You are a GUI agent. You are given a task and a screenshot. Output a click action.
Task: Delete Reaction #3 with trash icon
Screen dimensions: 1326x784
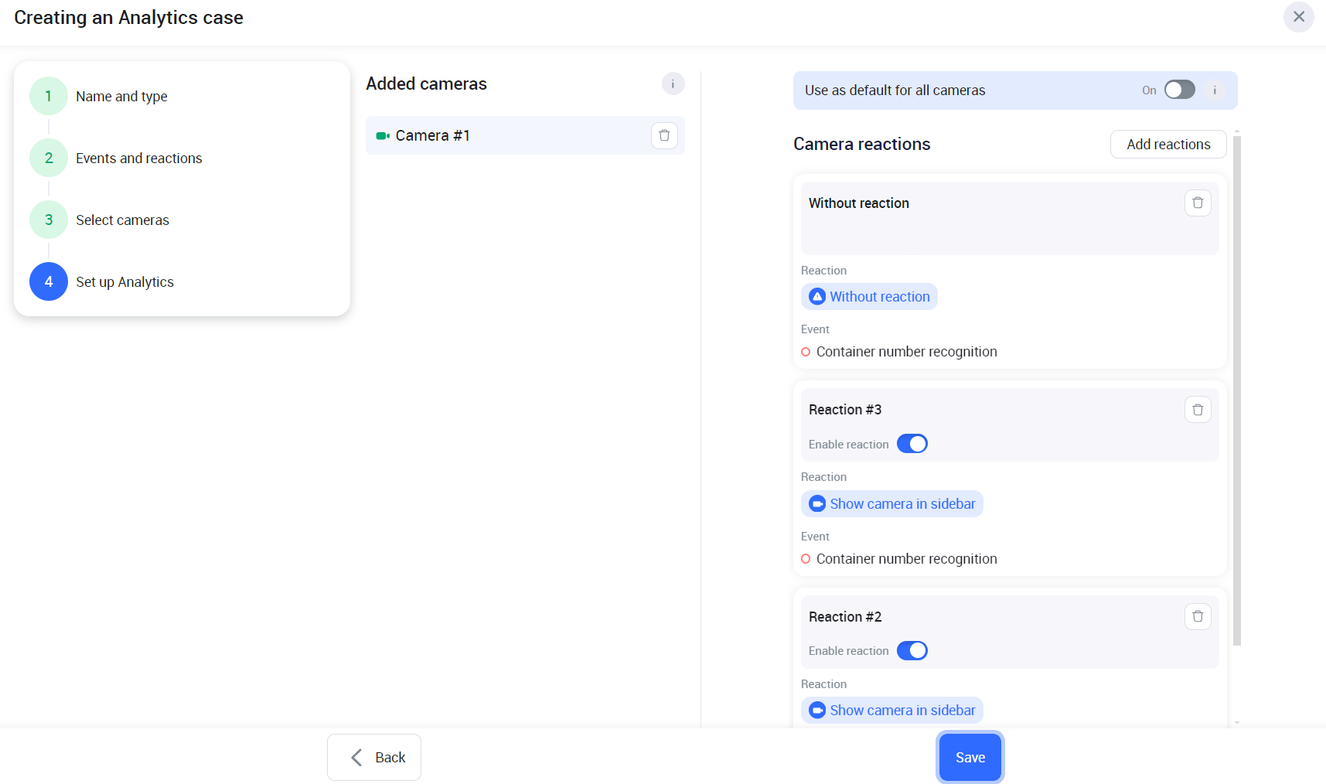1197,410
